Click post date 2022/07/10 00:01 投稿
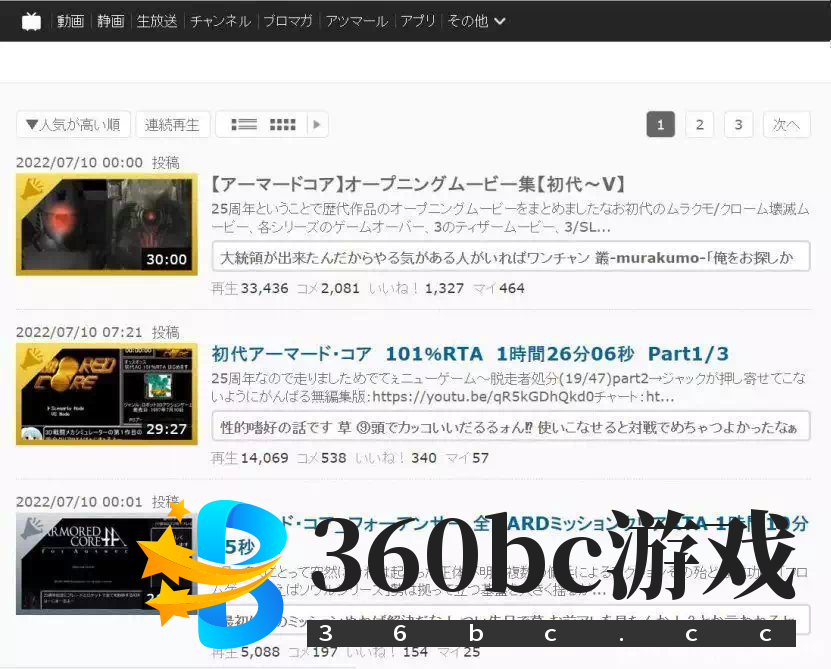 pos(98,501)
